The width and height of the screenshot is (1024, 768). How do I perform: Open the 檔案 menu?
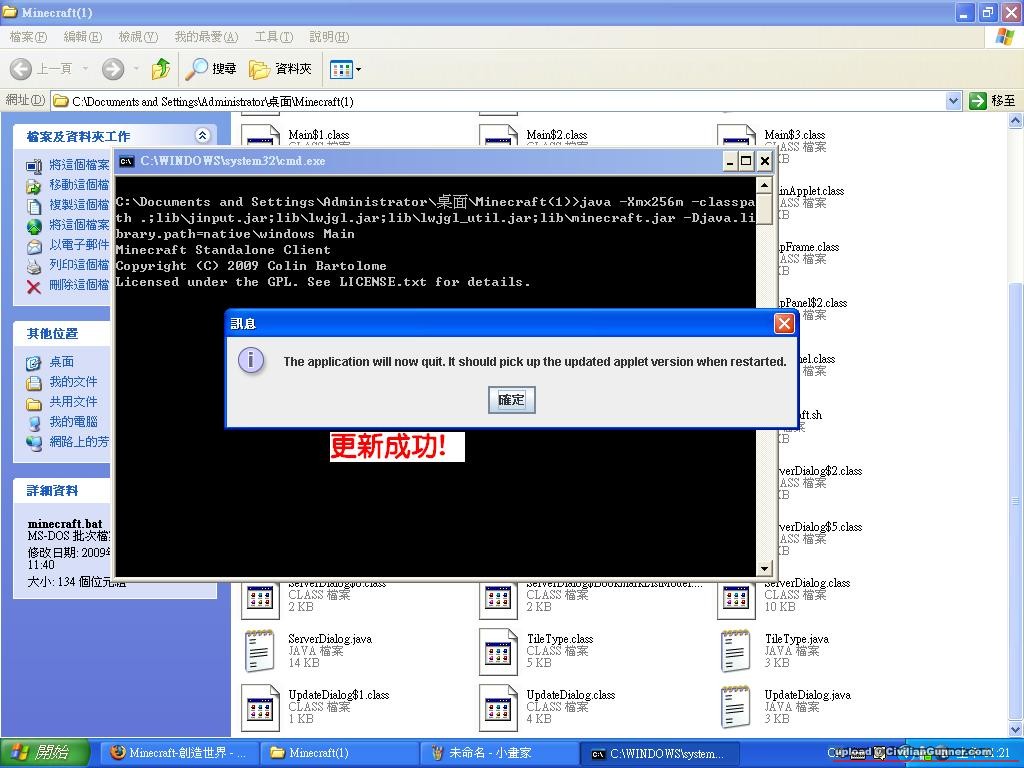pos(28,37)
